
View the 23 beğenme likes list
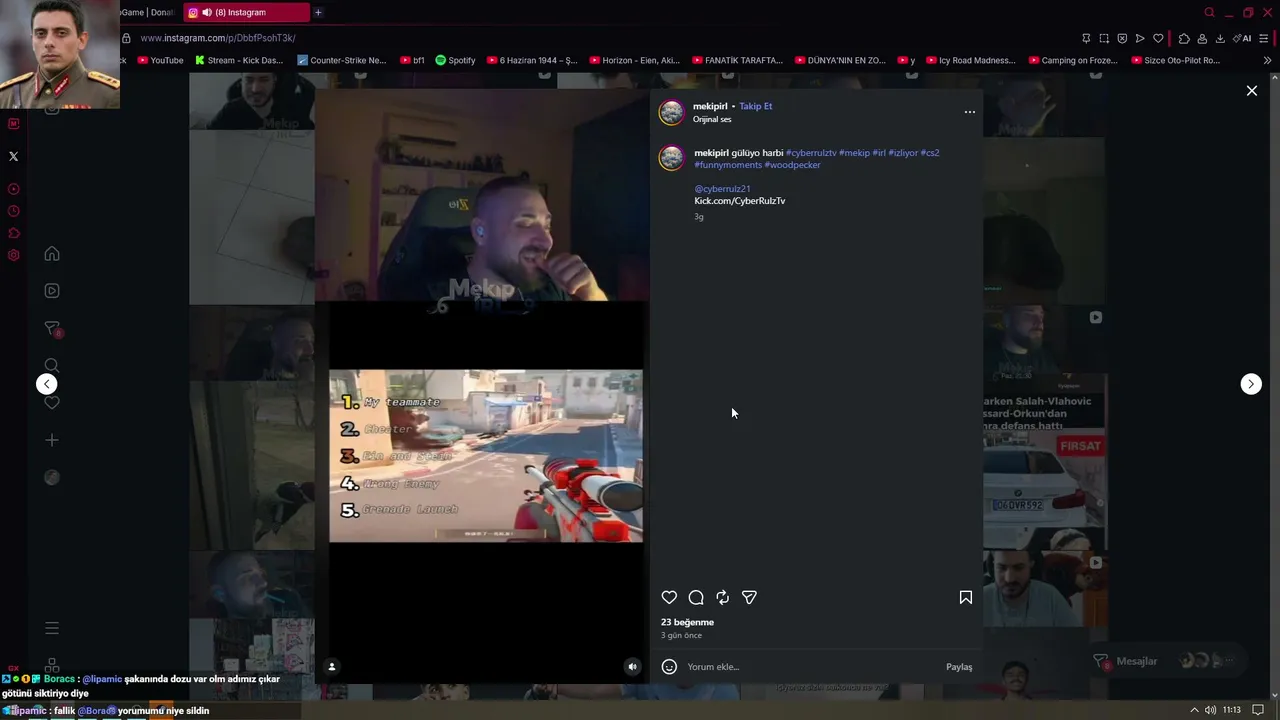coord(687,622)
